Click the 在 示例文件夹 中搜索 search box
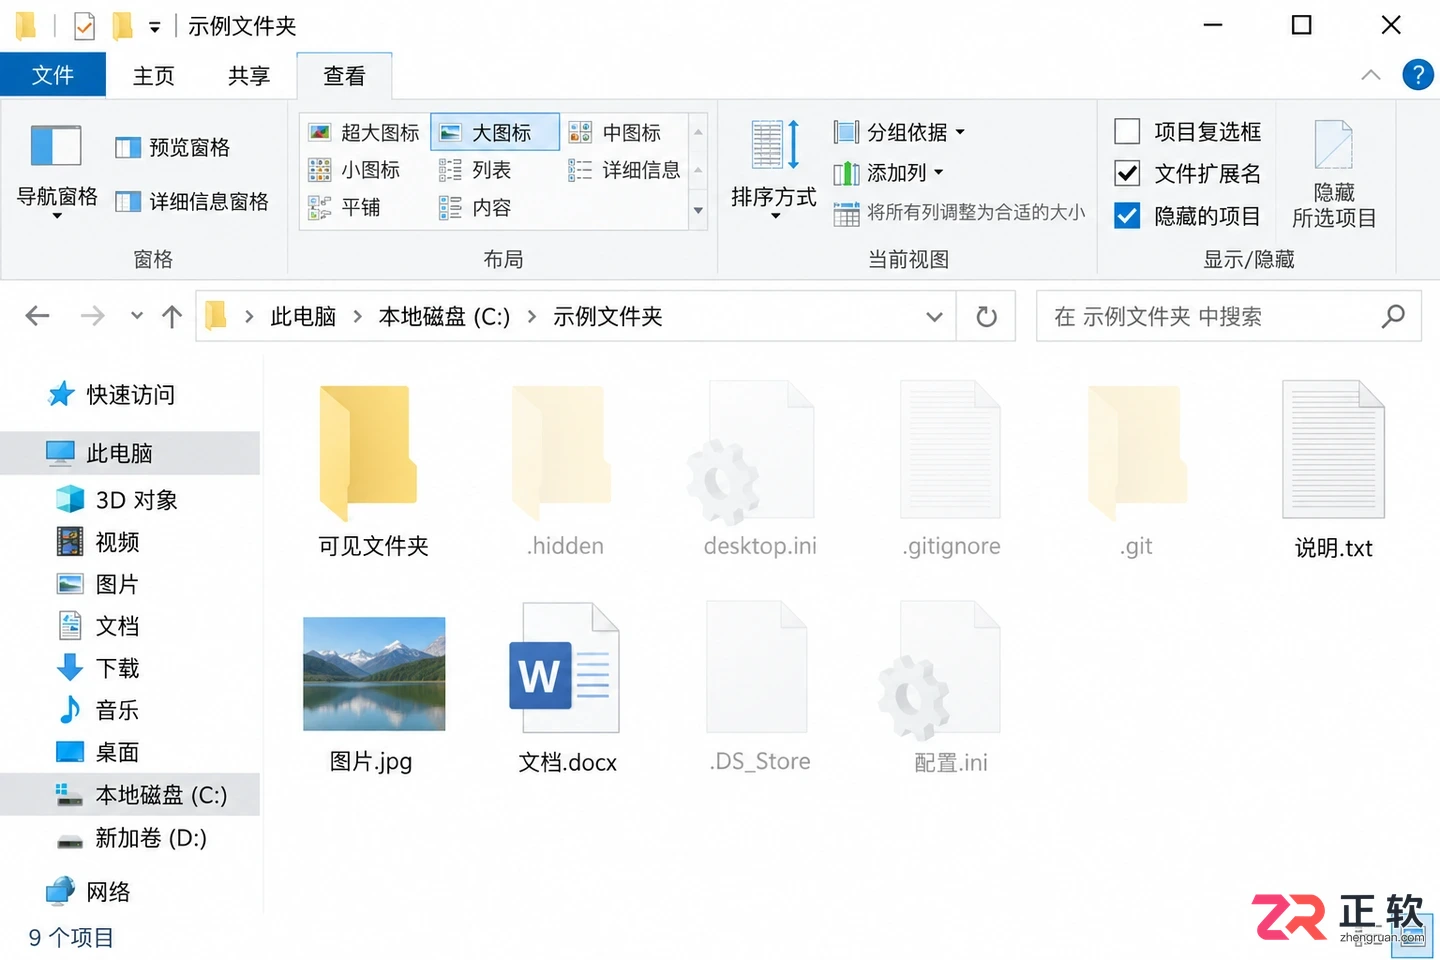The height and width of the screenshot is (960, 1440). pyautogui.click(x=1229, y=317)
